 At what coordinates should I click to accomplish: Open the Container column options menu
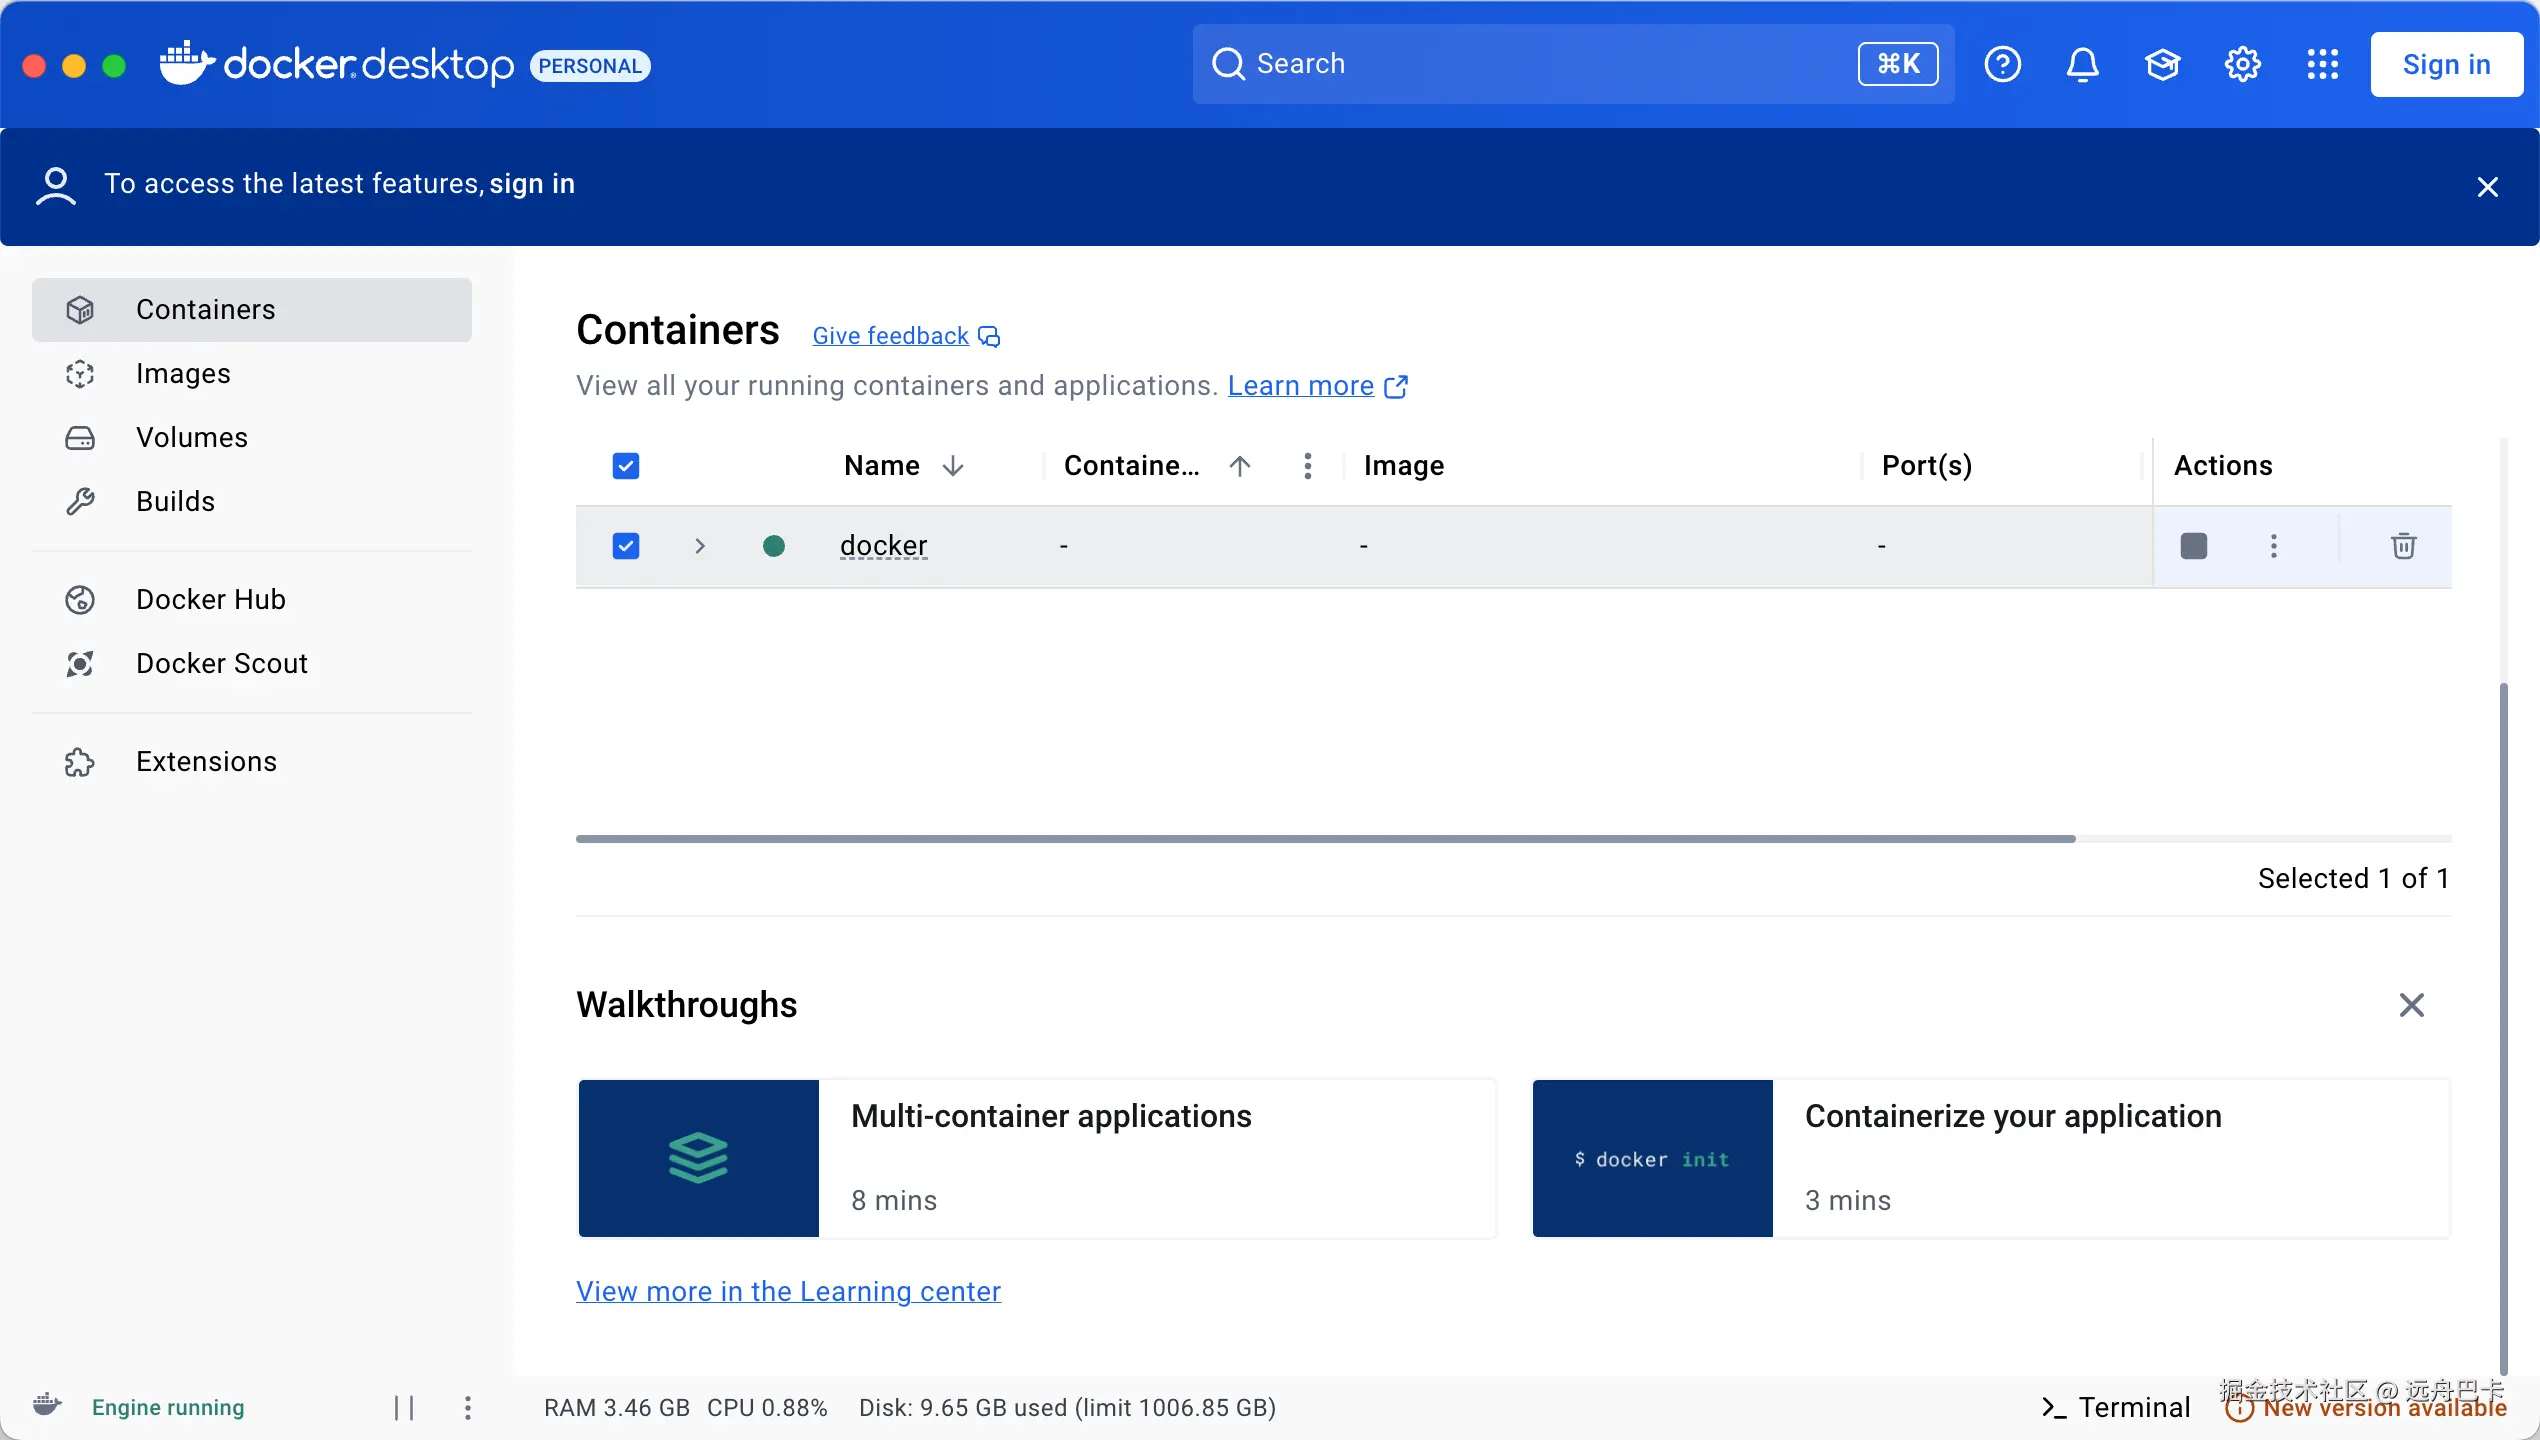[1307, 466]
